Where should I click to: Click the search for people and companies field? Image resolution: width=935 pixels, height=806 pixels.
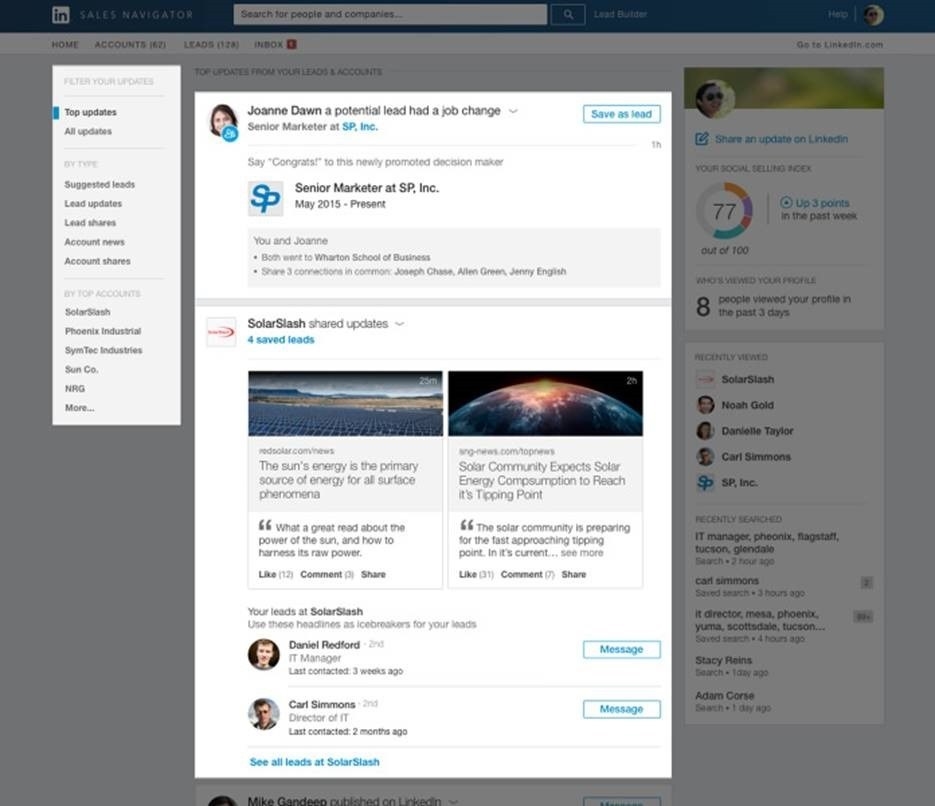coord(390,14)
